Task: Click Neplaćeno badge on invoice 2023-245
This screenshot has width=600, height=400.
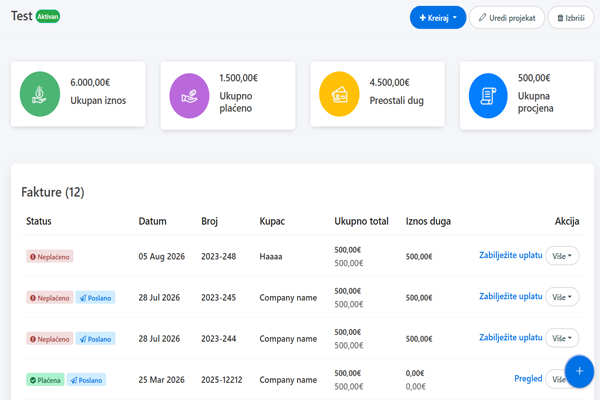Action: click(x=50, y=297)
